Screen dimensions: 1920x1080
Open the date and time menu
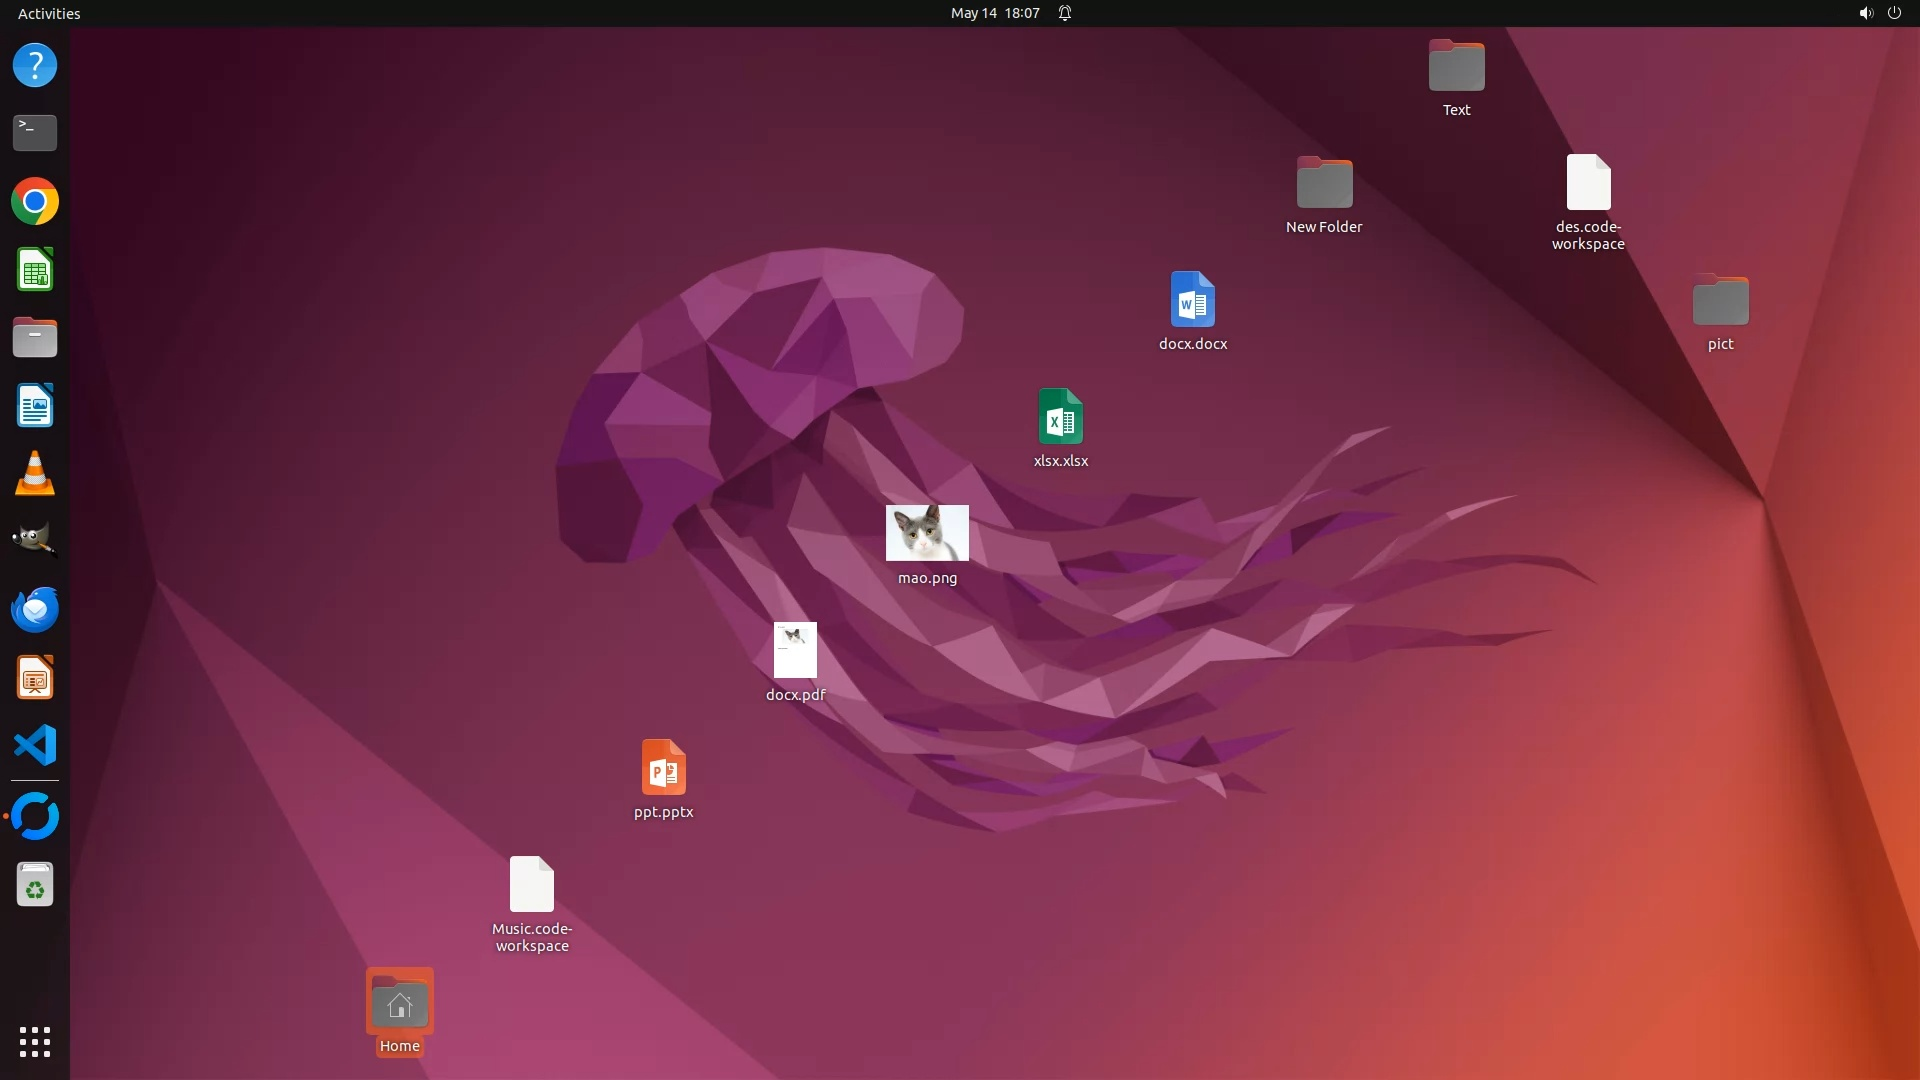point(994,13)
